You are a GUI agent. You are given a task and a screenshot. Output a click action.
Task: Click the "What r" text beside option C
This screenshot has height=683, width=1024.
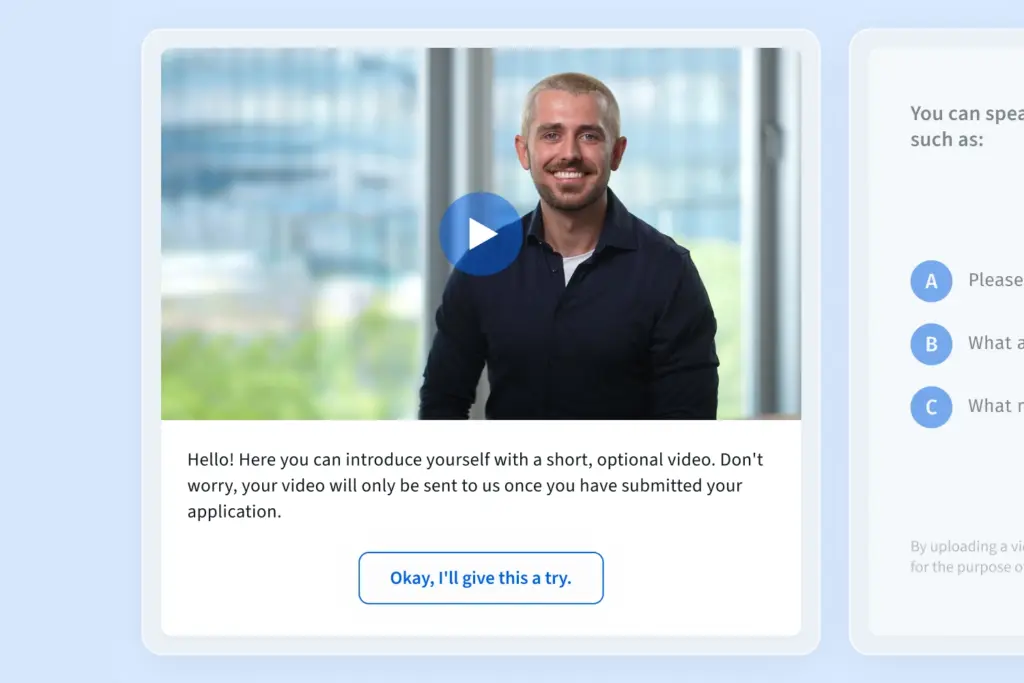point(995,405)
